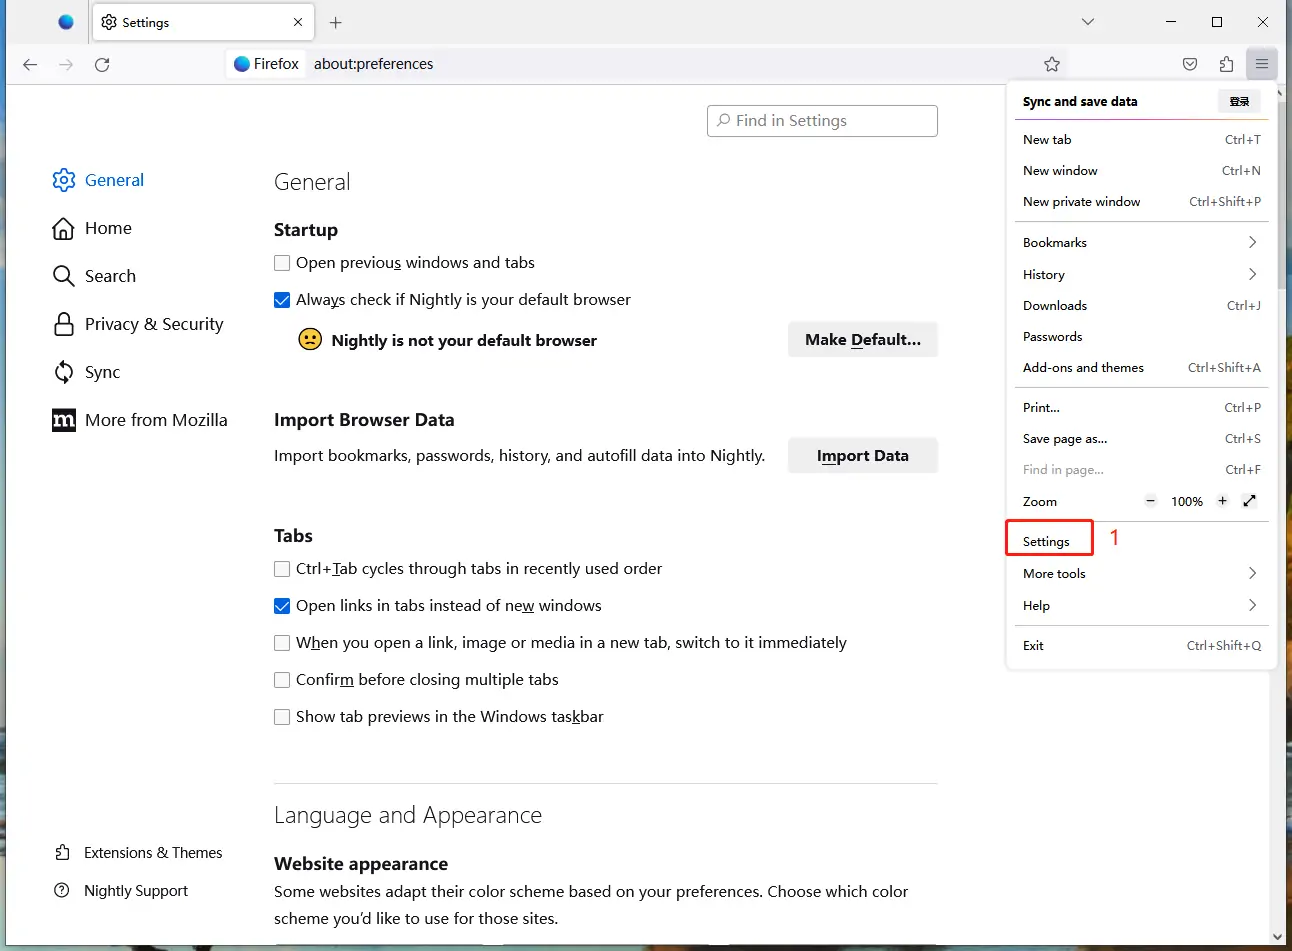Select Settings in the menu
Screen dimensions: 1292x951
(x=1046, y=541)
